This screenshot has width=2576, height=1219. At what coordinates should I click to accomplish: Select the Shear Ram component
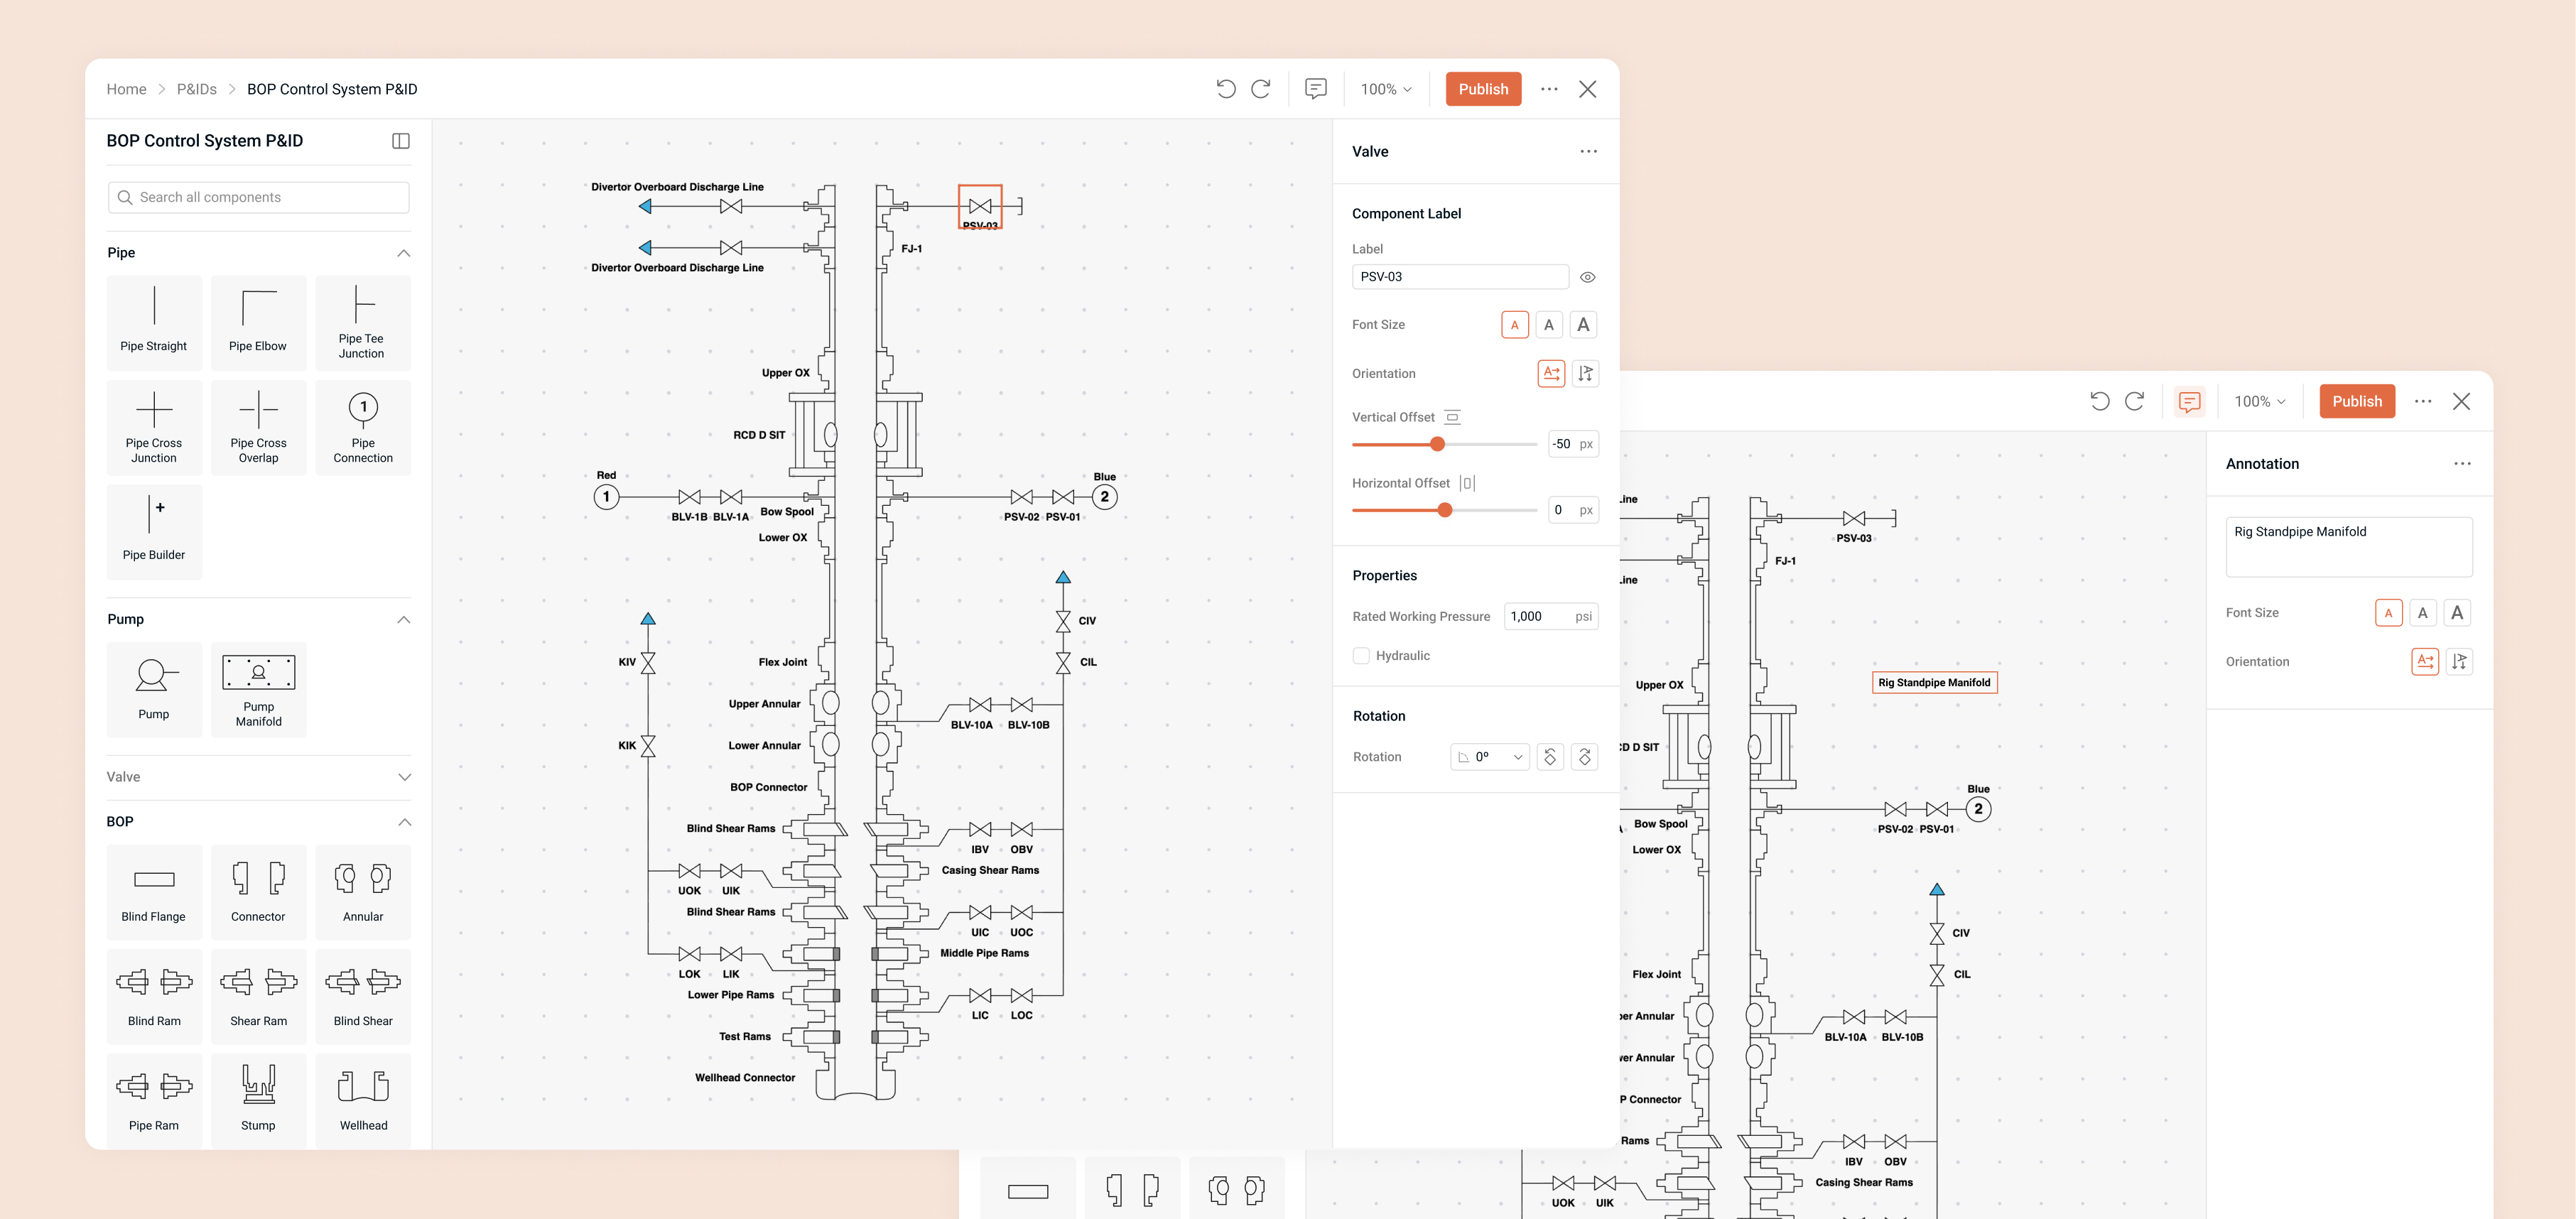(x=258, y=996)
